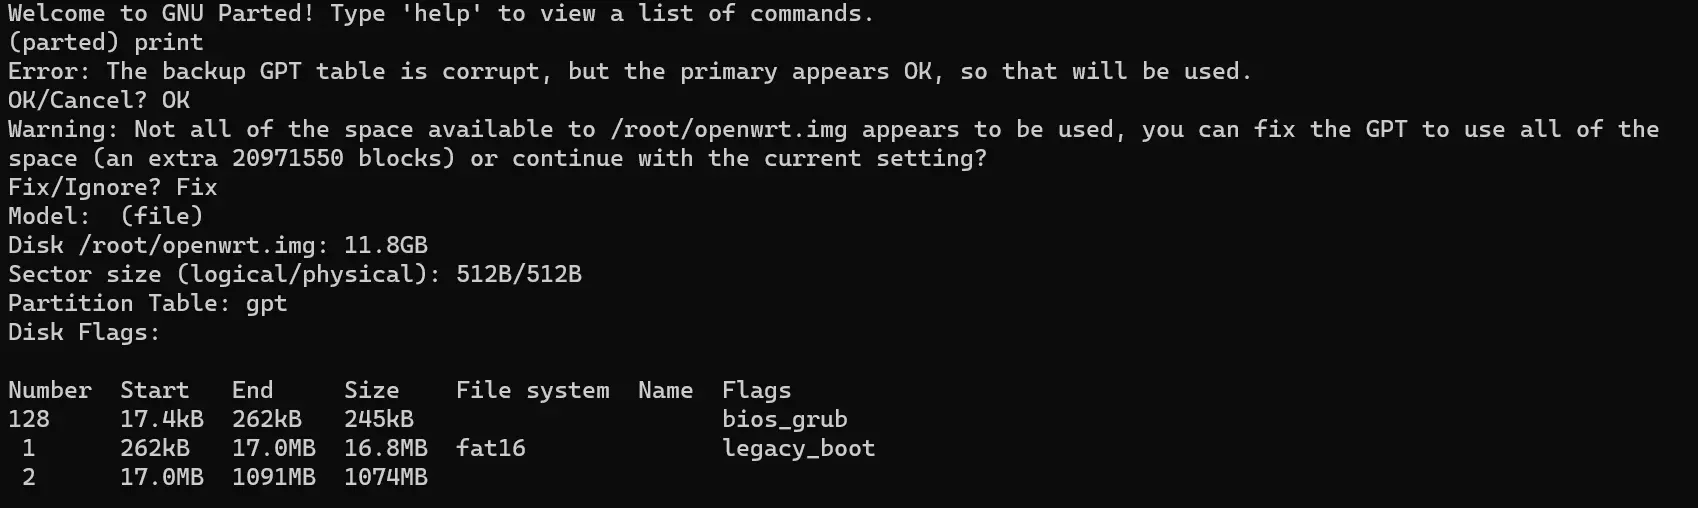The image size is (1698, 508).
Task: Click the 'print' command text after the parted prompt
Action: point(169,43)
